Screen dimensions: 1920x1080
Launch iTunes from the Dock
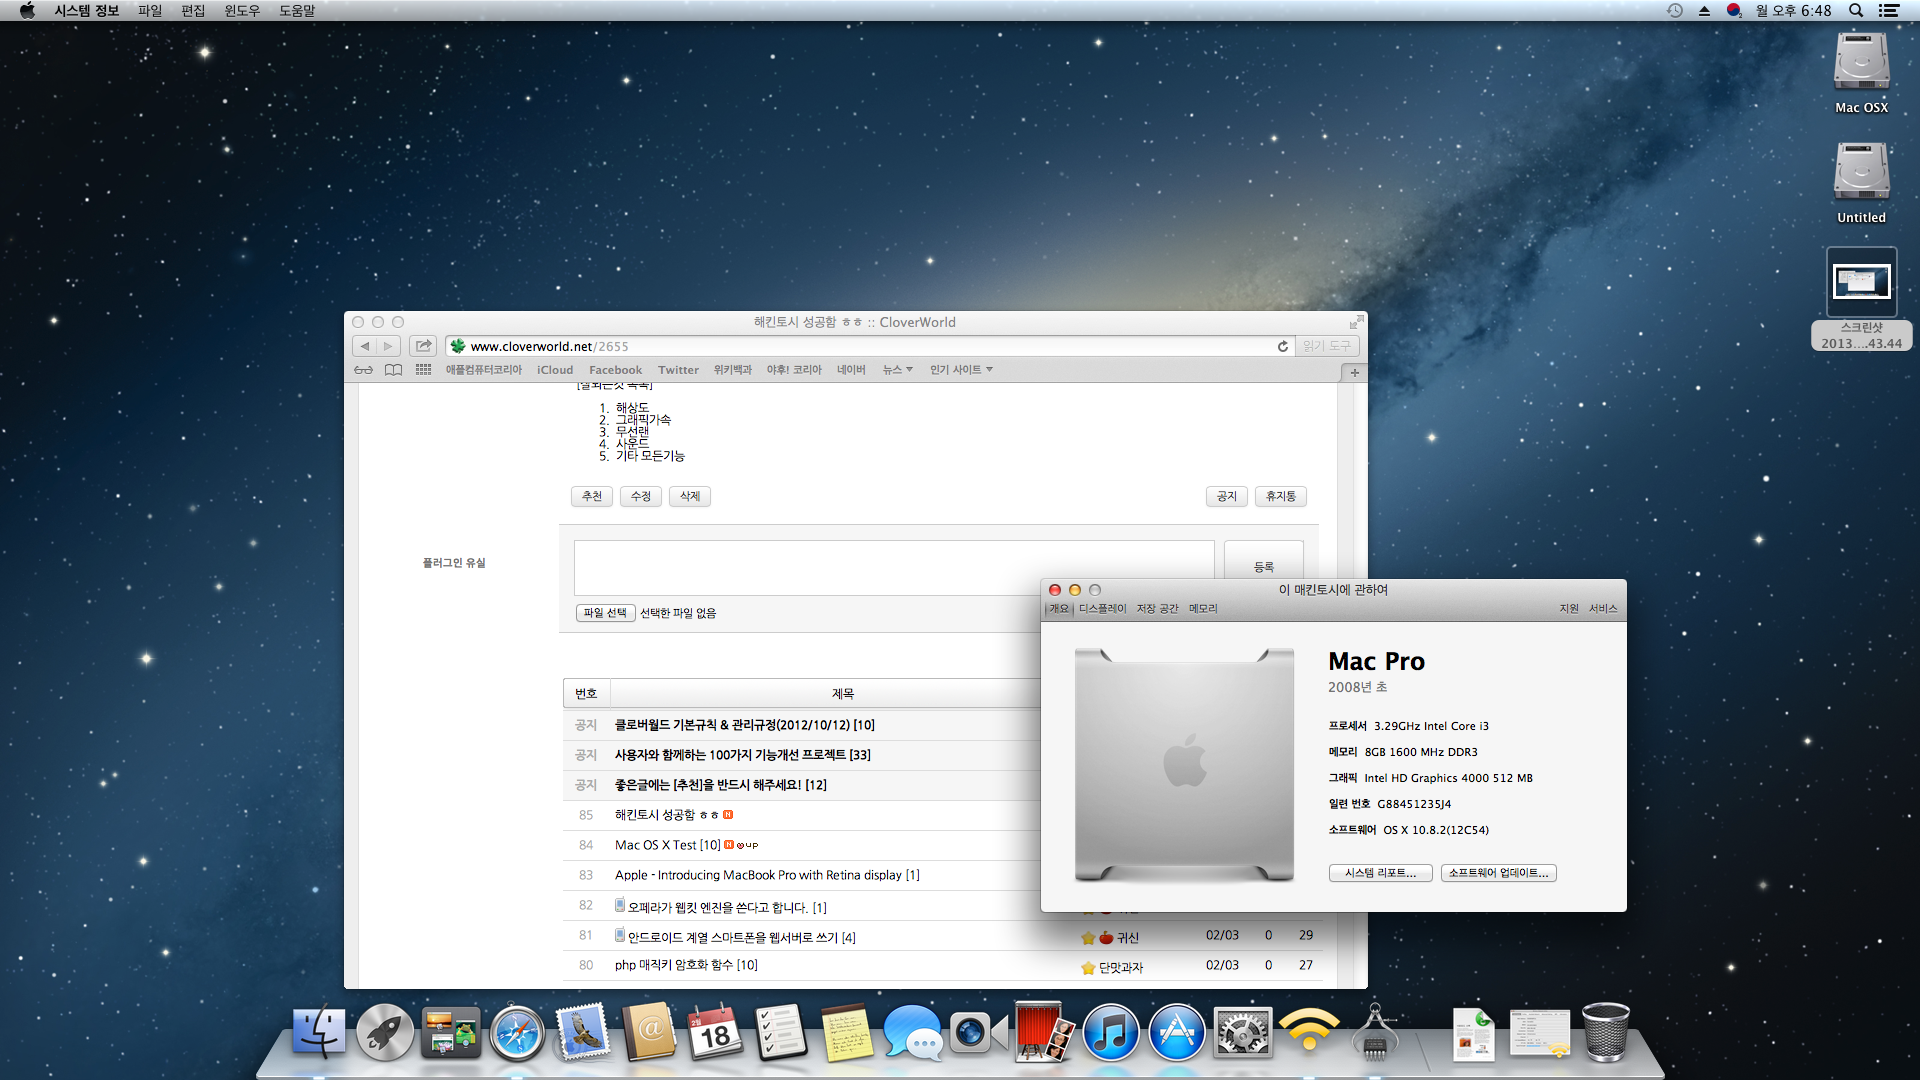(x=1110, y=1034)
